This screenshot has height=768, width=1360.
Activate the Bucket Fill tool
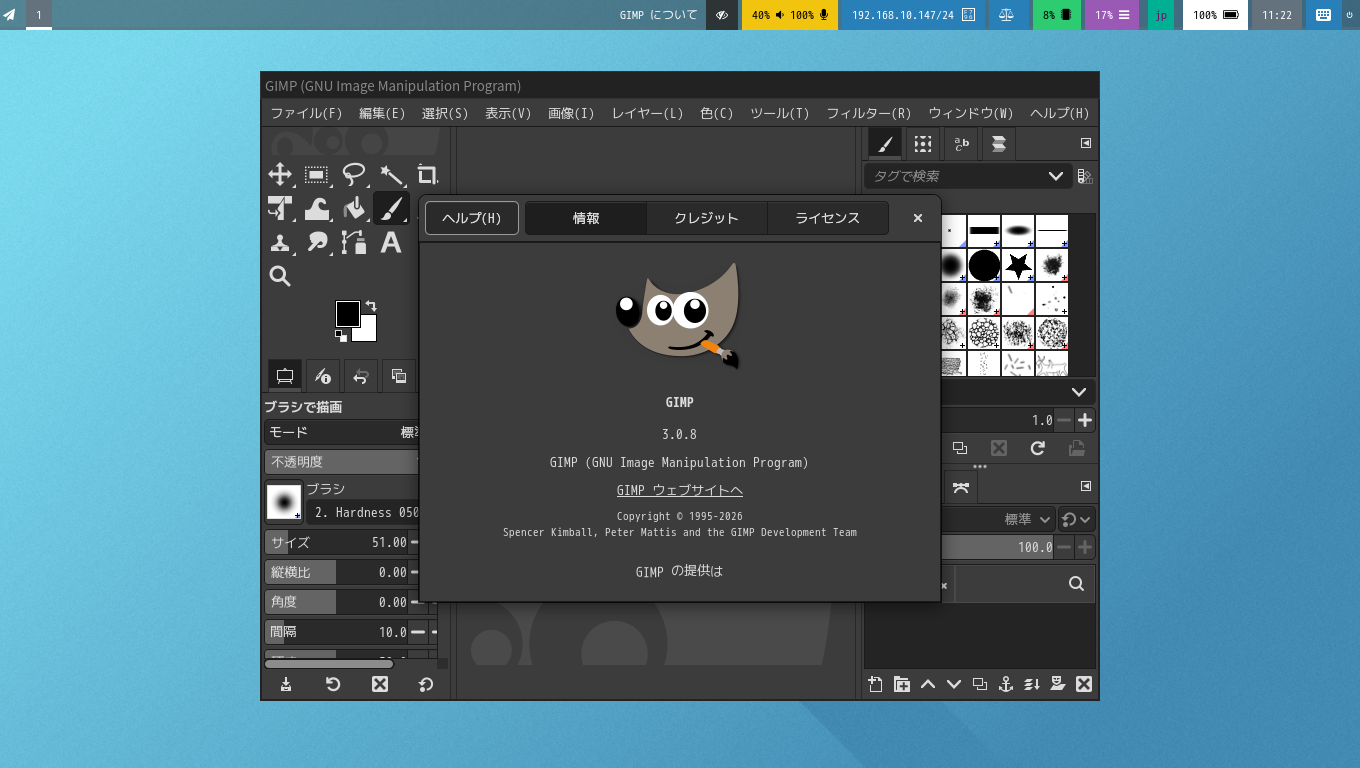(354, 208)
